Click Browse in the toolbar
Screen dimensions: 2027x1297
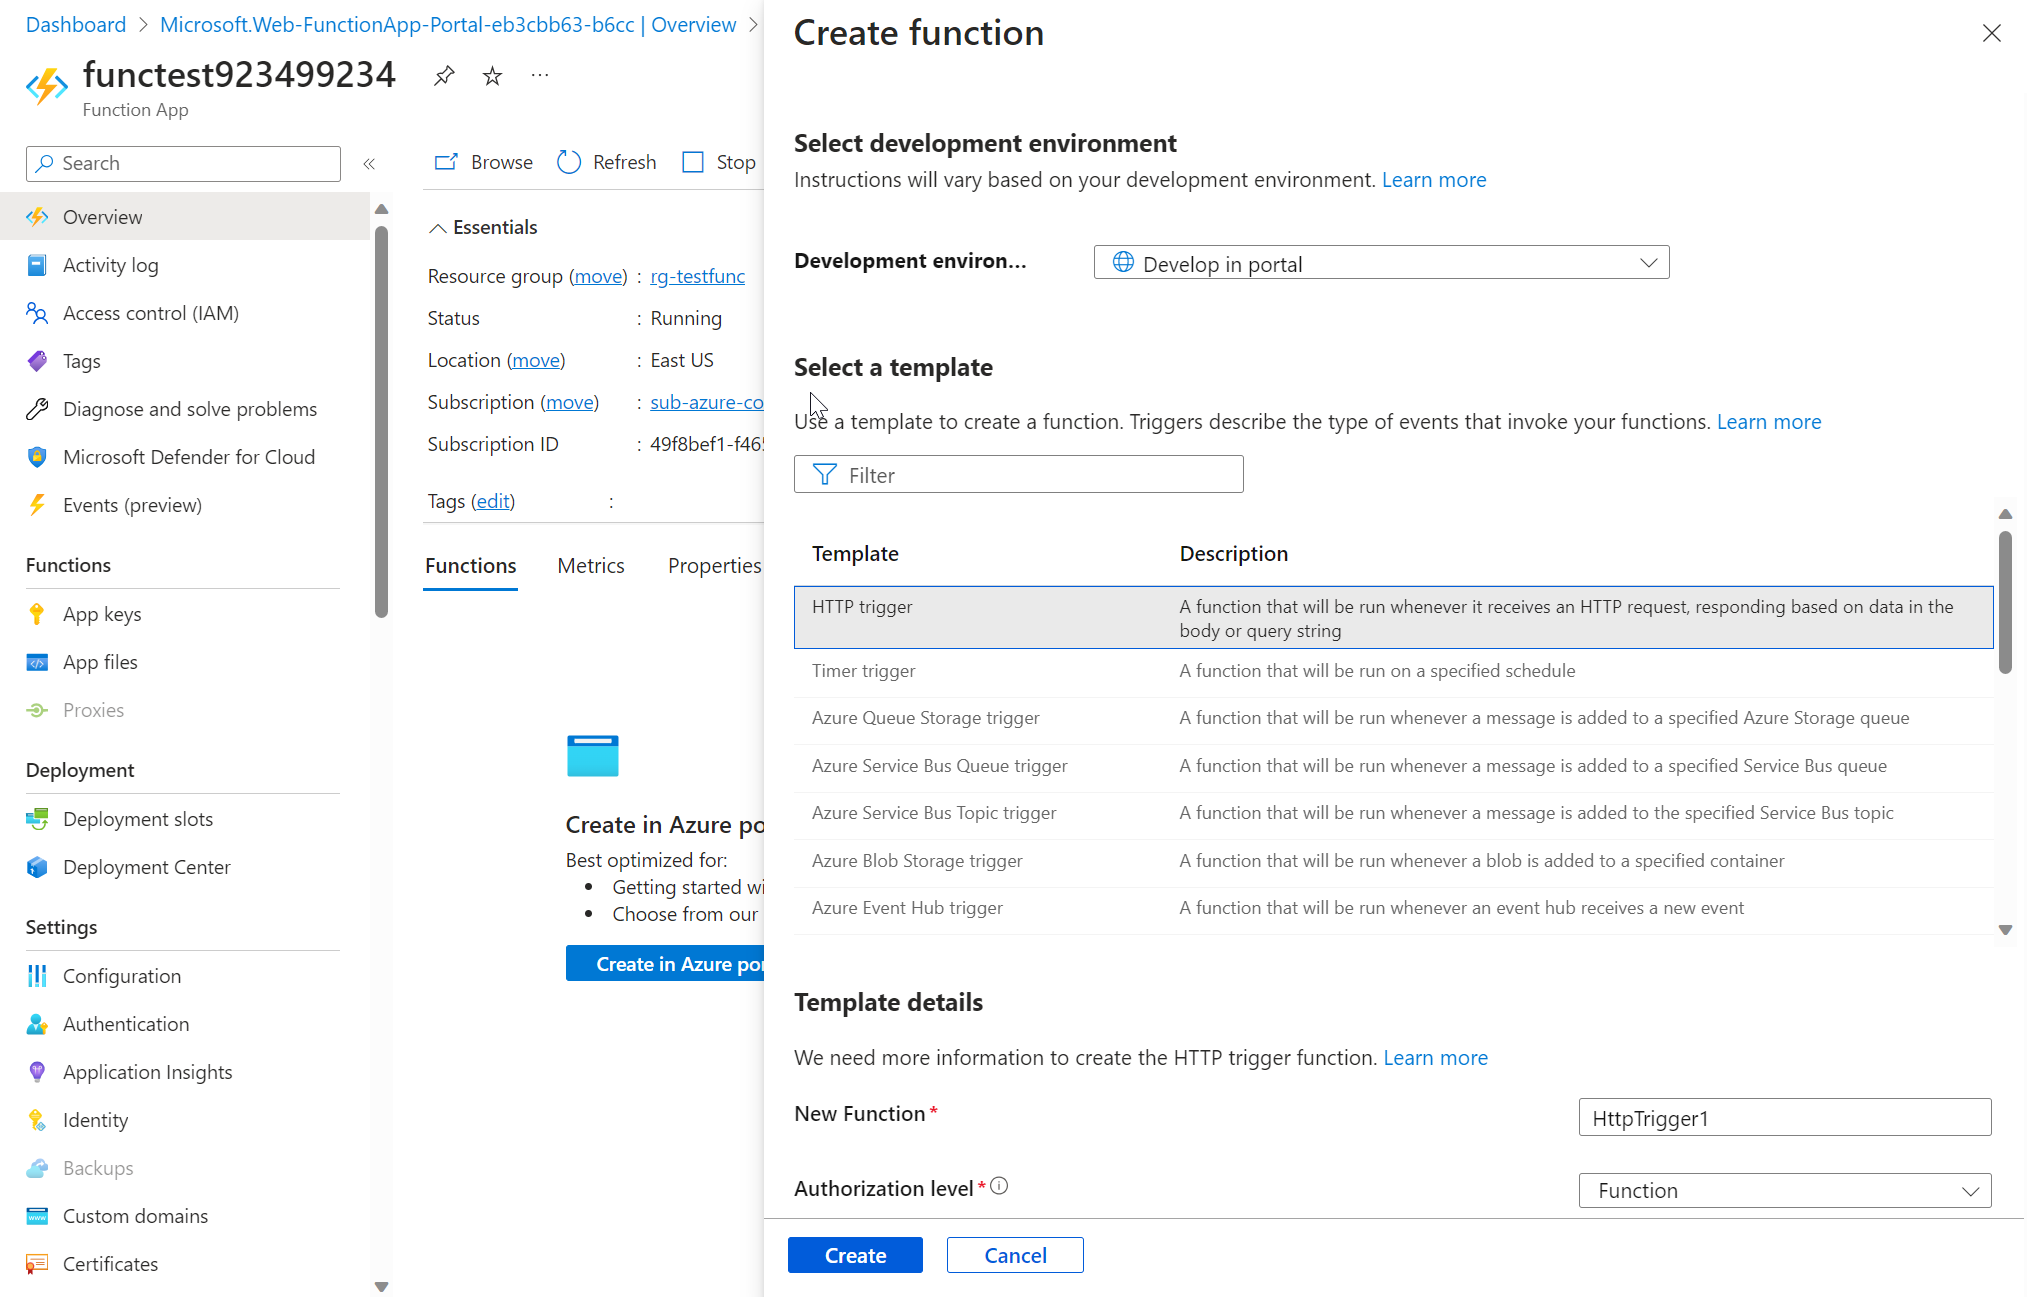click(x=484, y=162)
